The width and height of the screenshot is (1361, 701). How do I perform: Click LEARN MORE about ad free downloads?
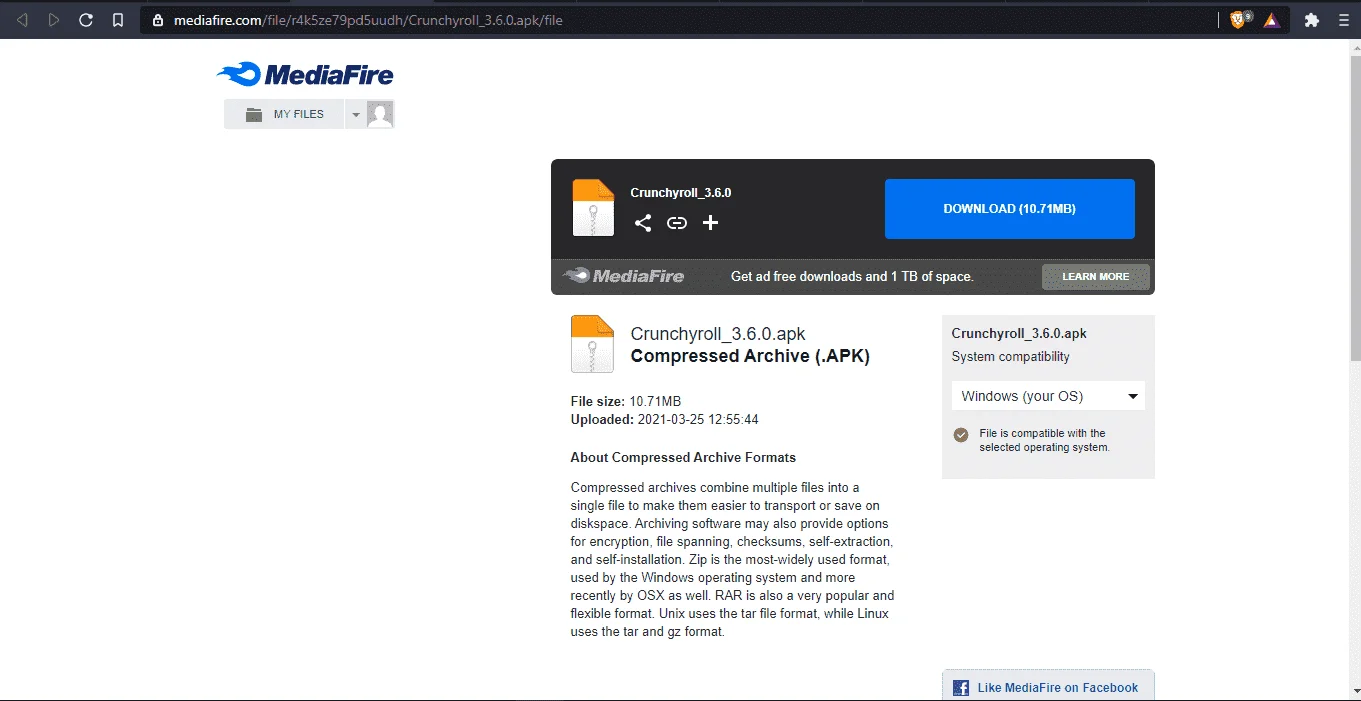pyautogui.click(x=1095, y=277)
